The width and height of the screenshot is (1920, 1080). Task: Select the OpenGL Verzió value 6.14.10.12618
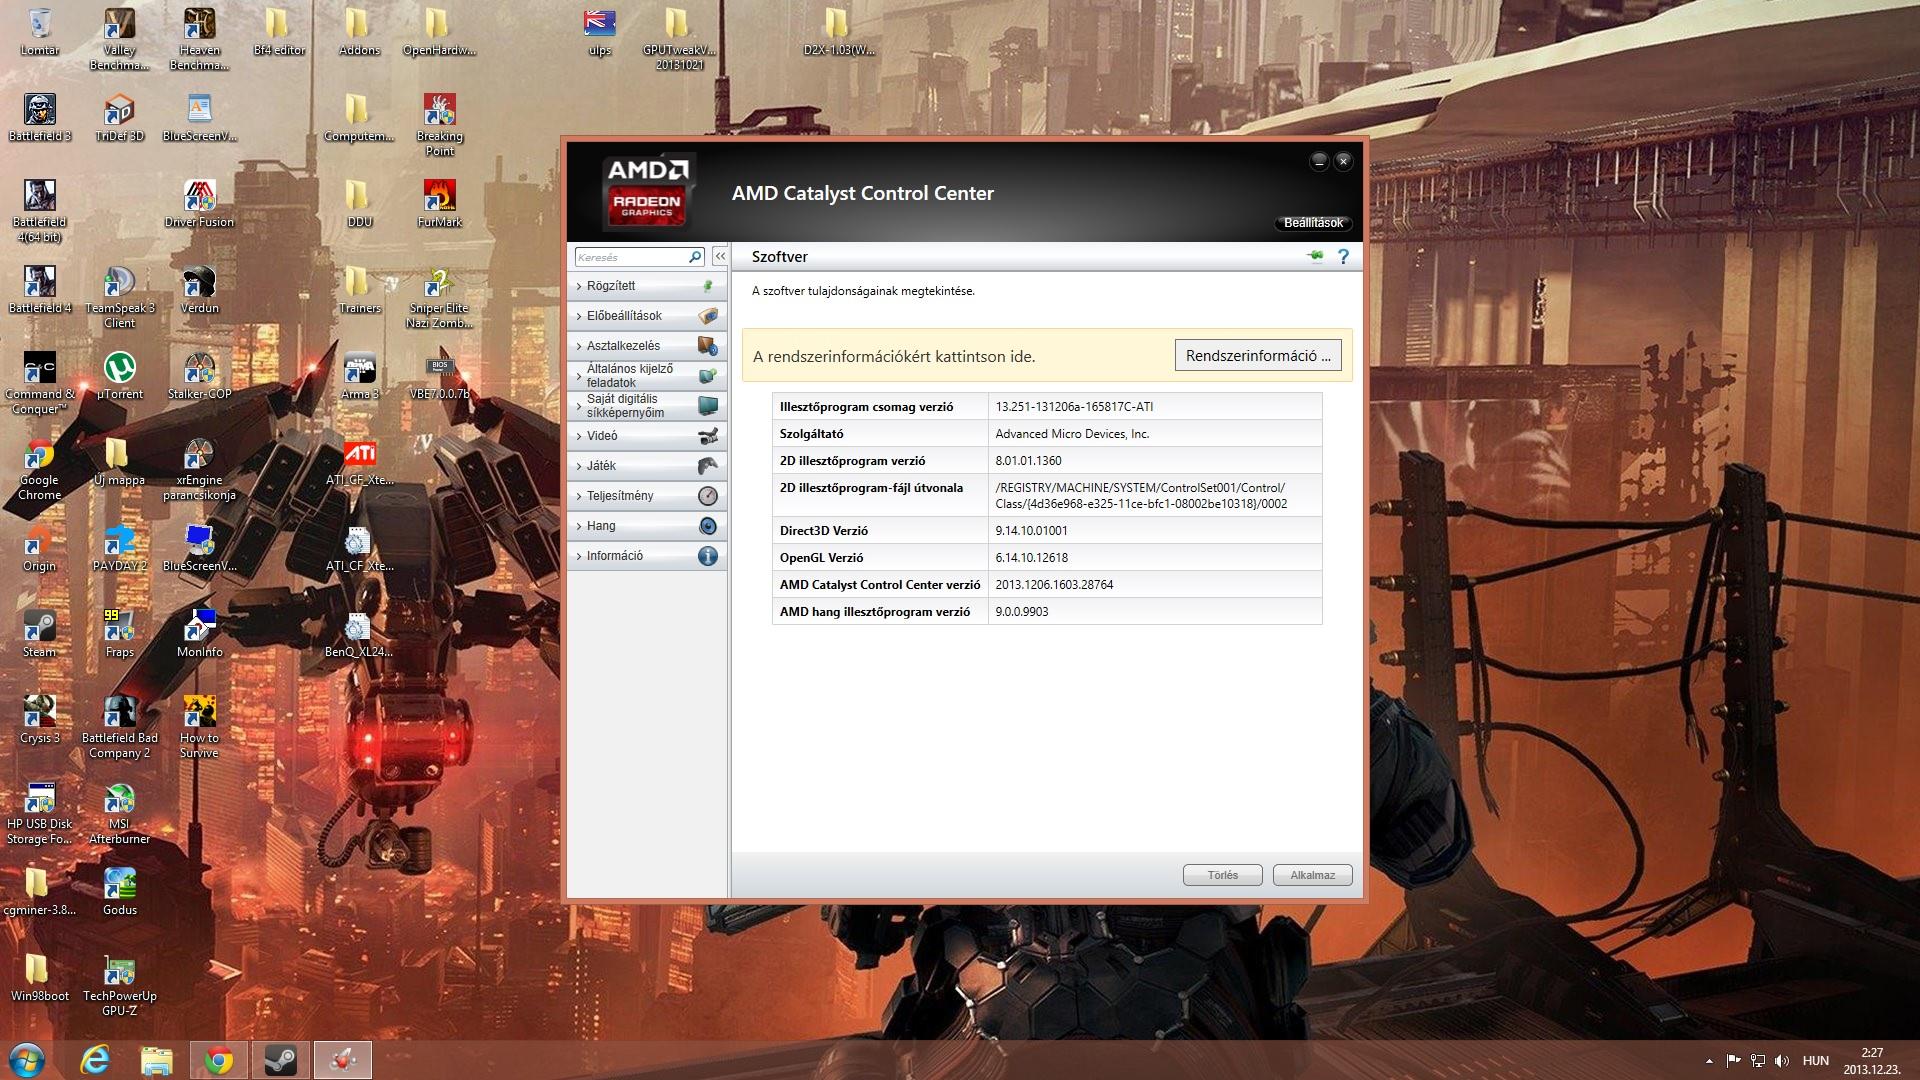(x=1031, y=558)
